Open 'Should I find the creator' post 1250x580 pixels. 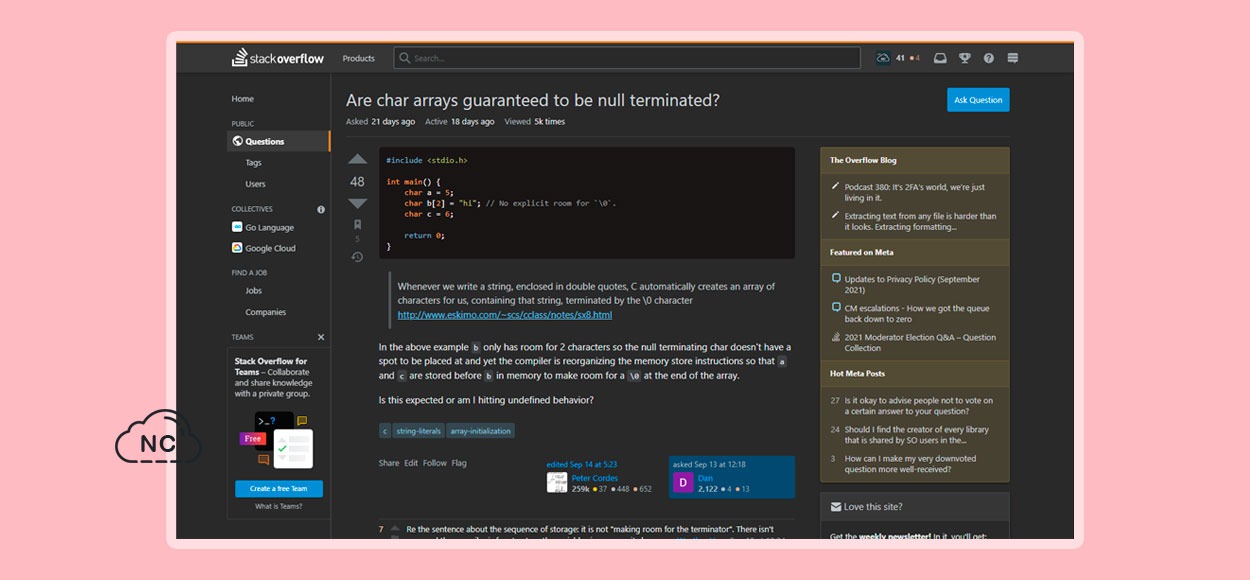pos(917,434)
